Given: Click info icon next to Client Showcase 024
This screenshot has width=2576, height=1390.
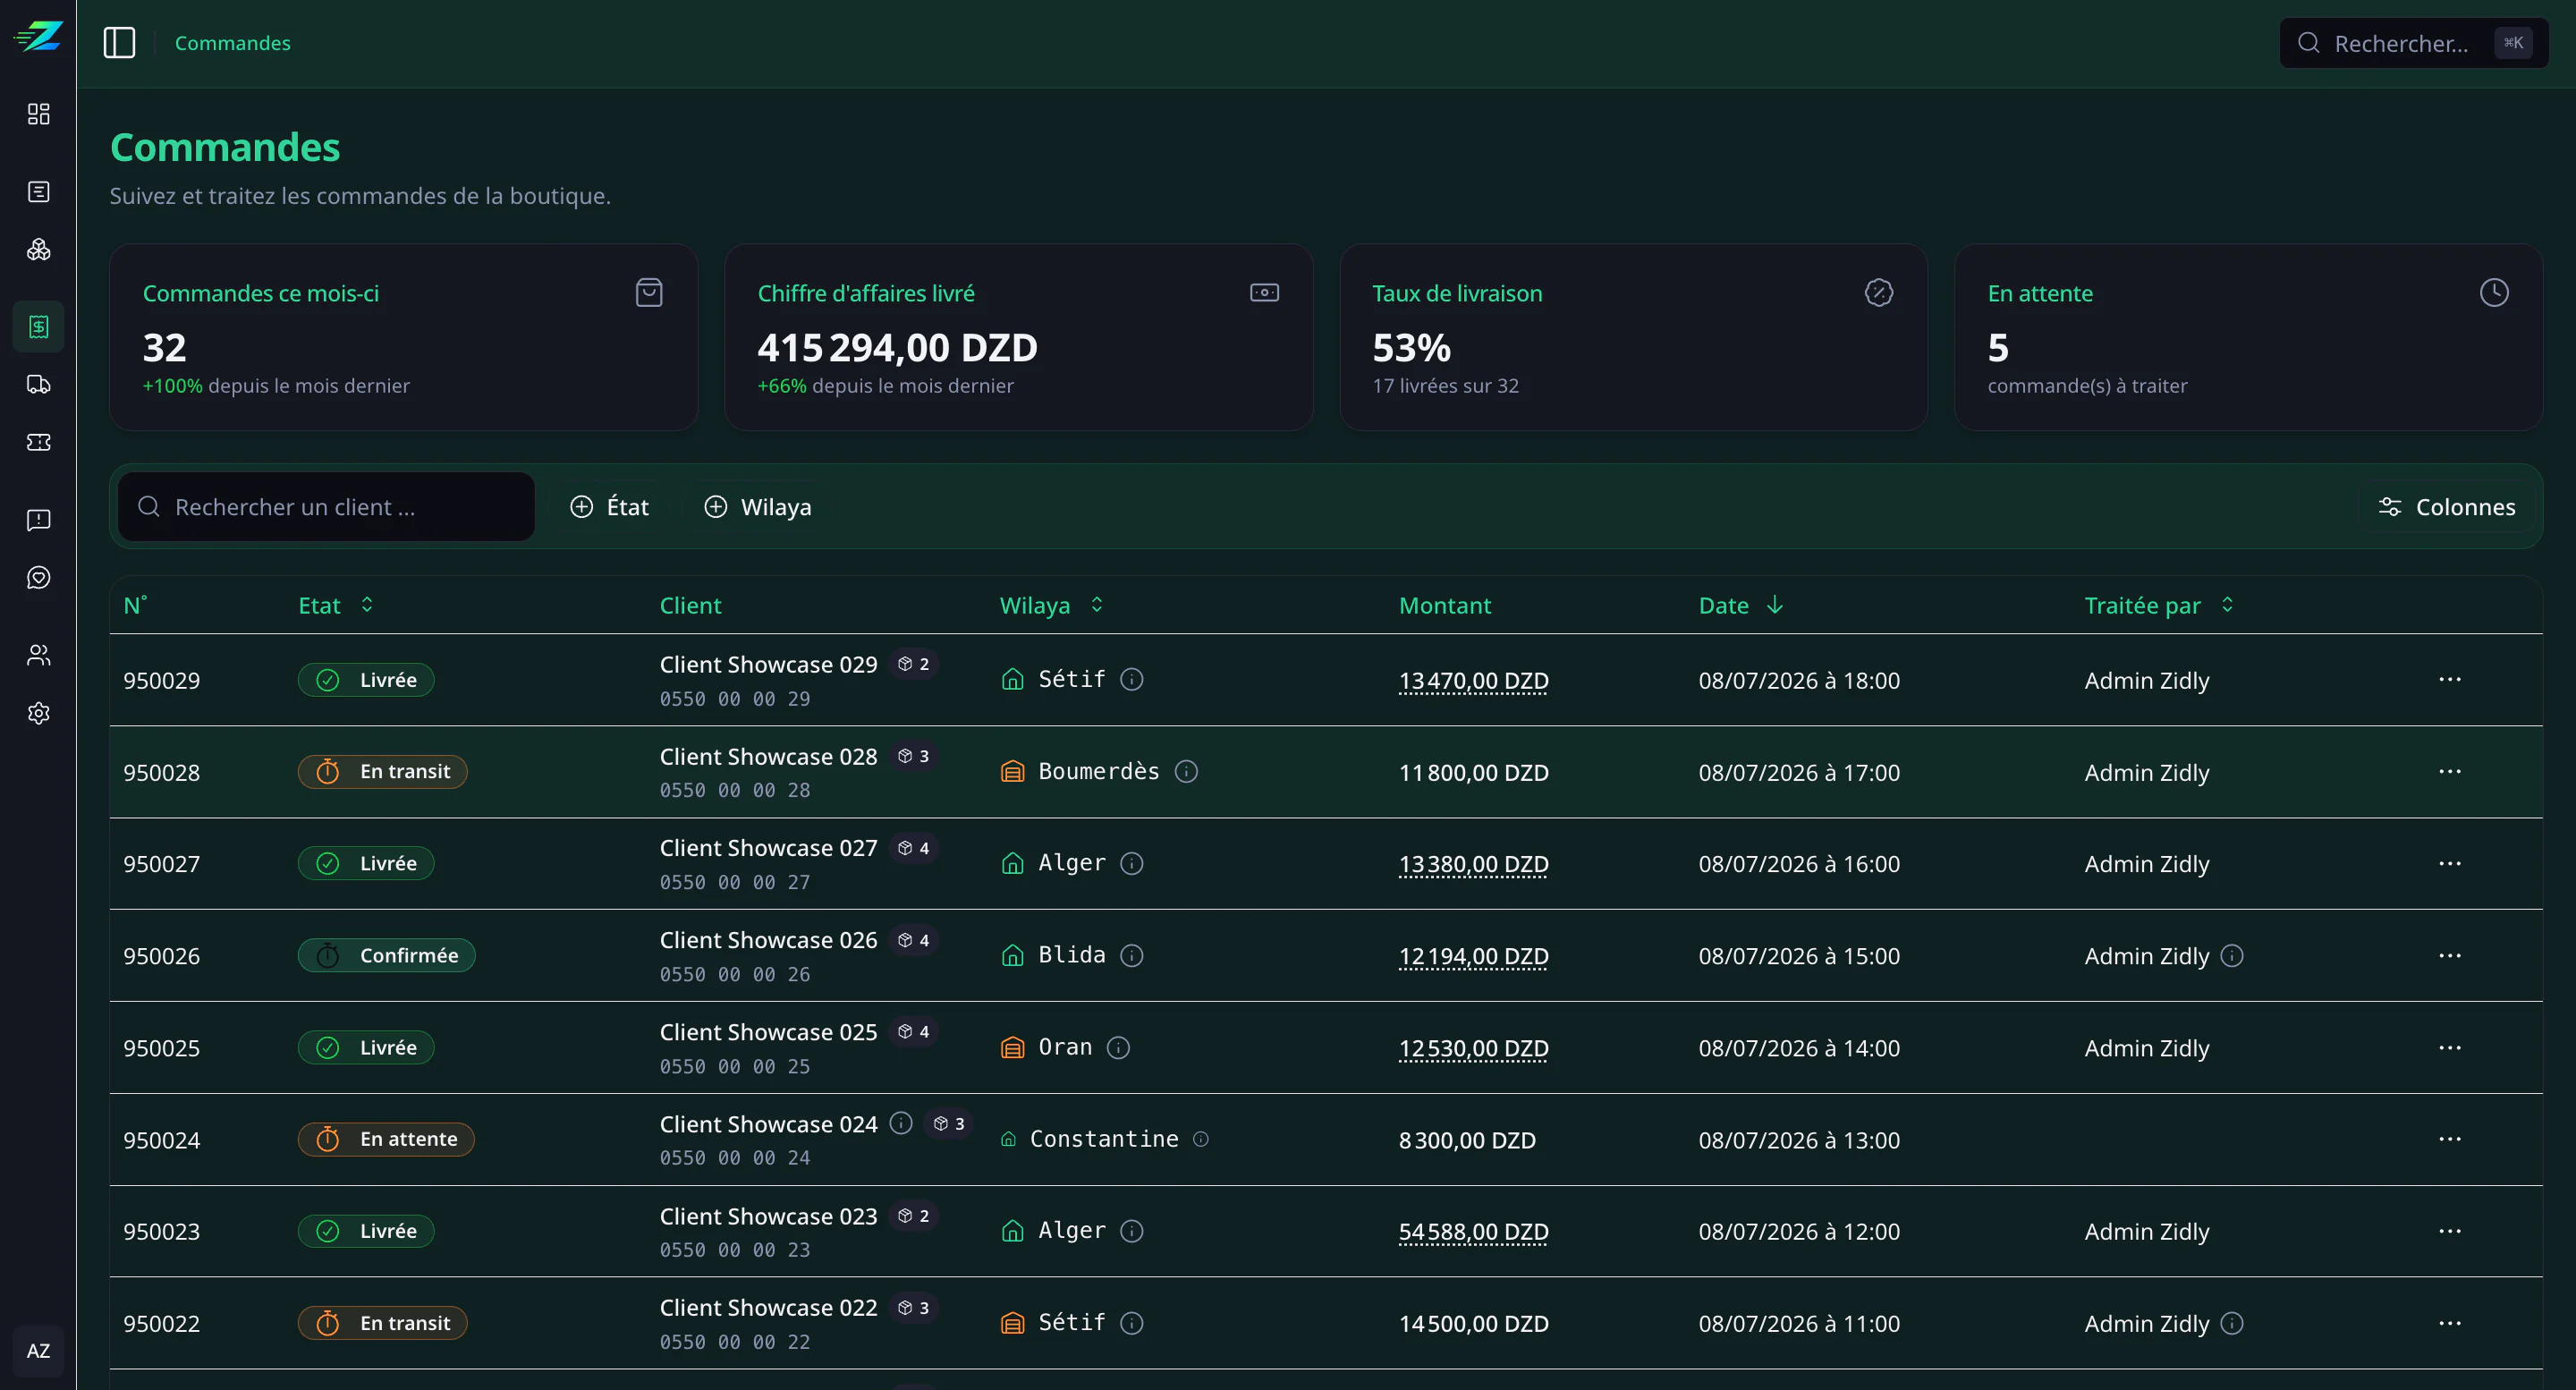Looking at the screenshot, I should [x=901, y=1124].
